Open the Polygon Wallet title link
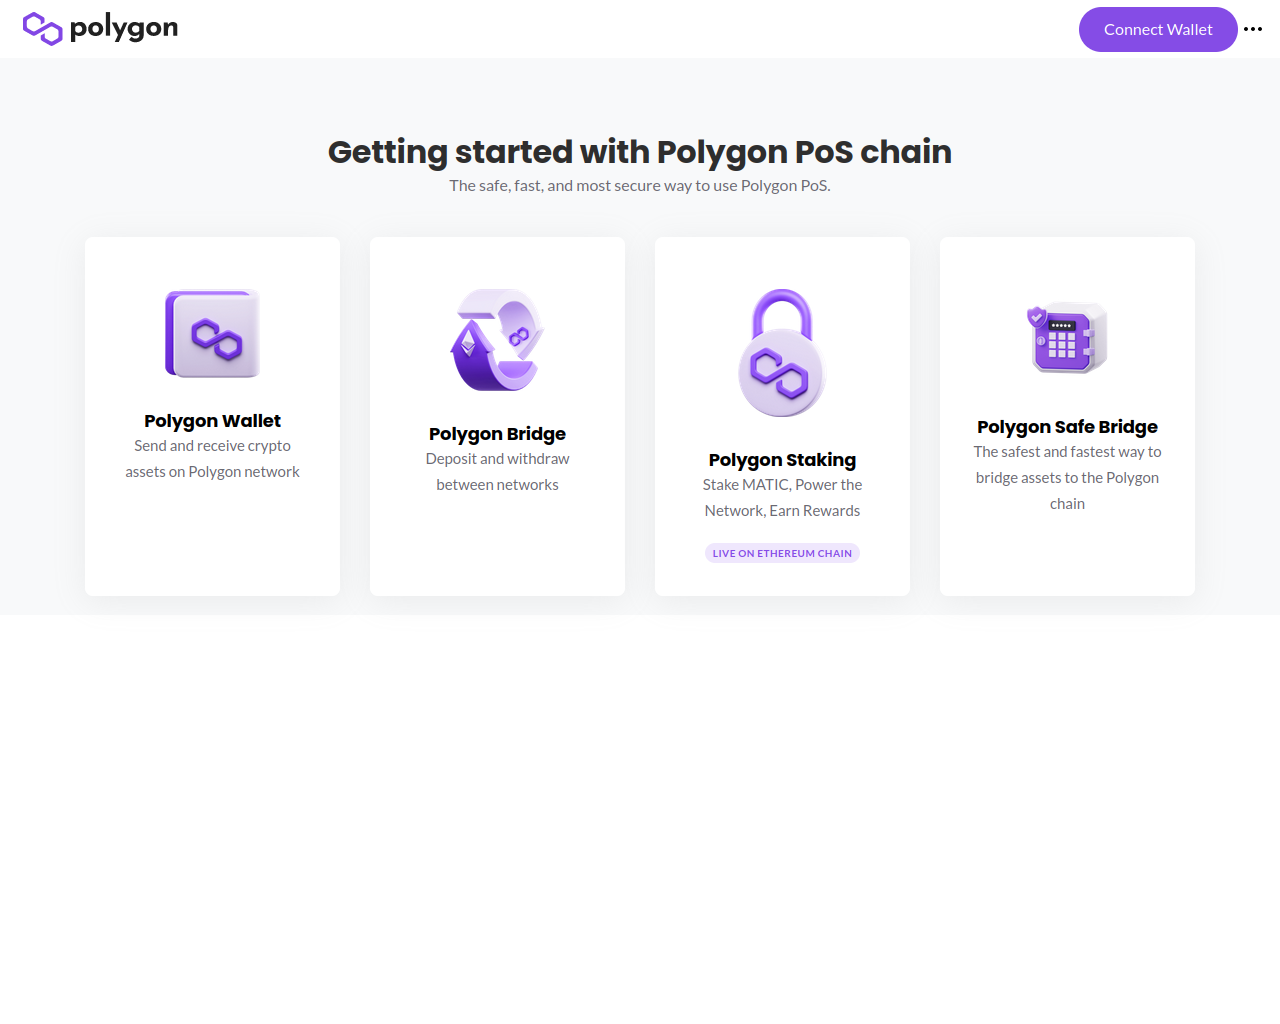 tap(212, 421)
